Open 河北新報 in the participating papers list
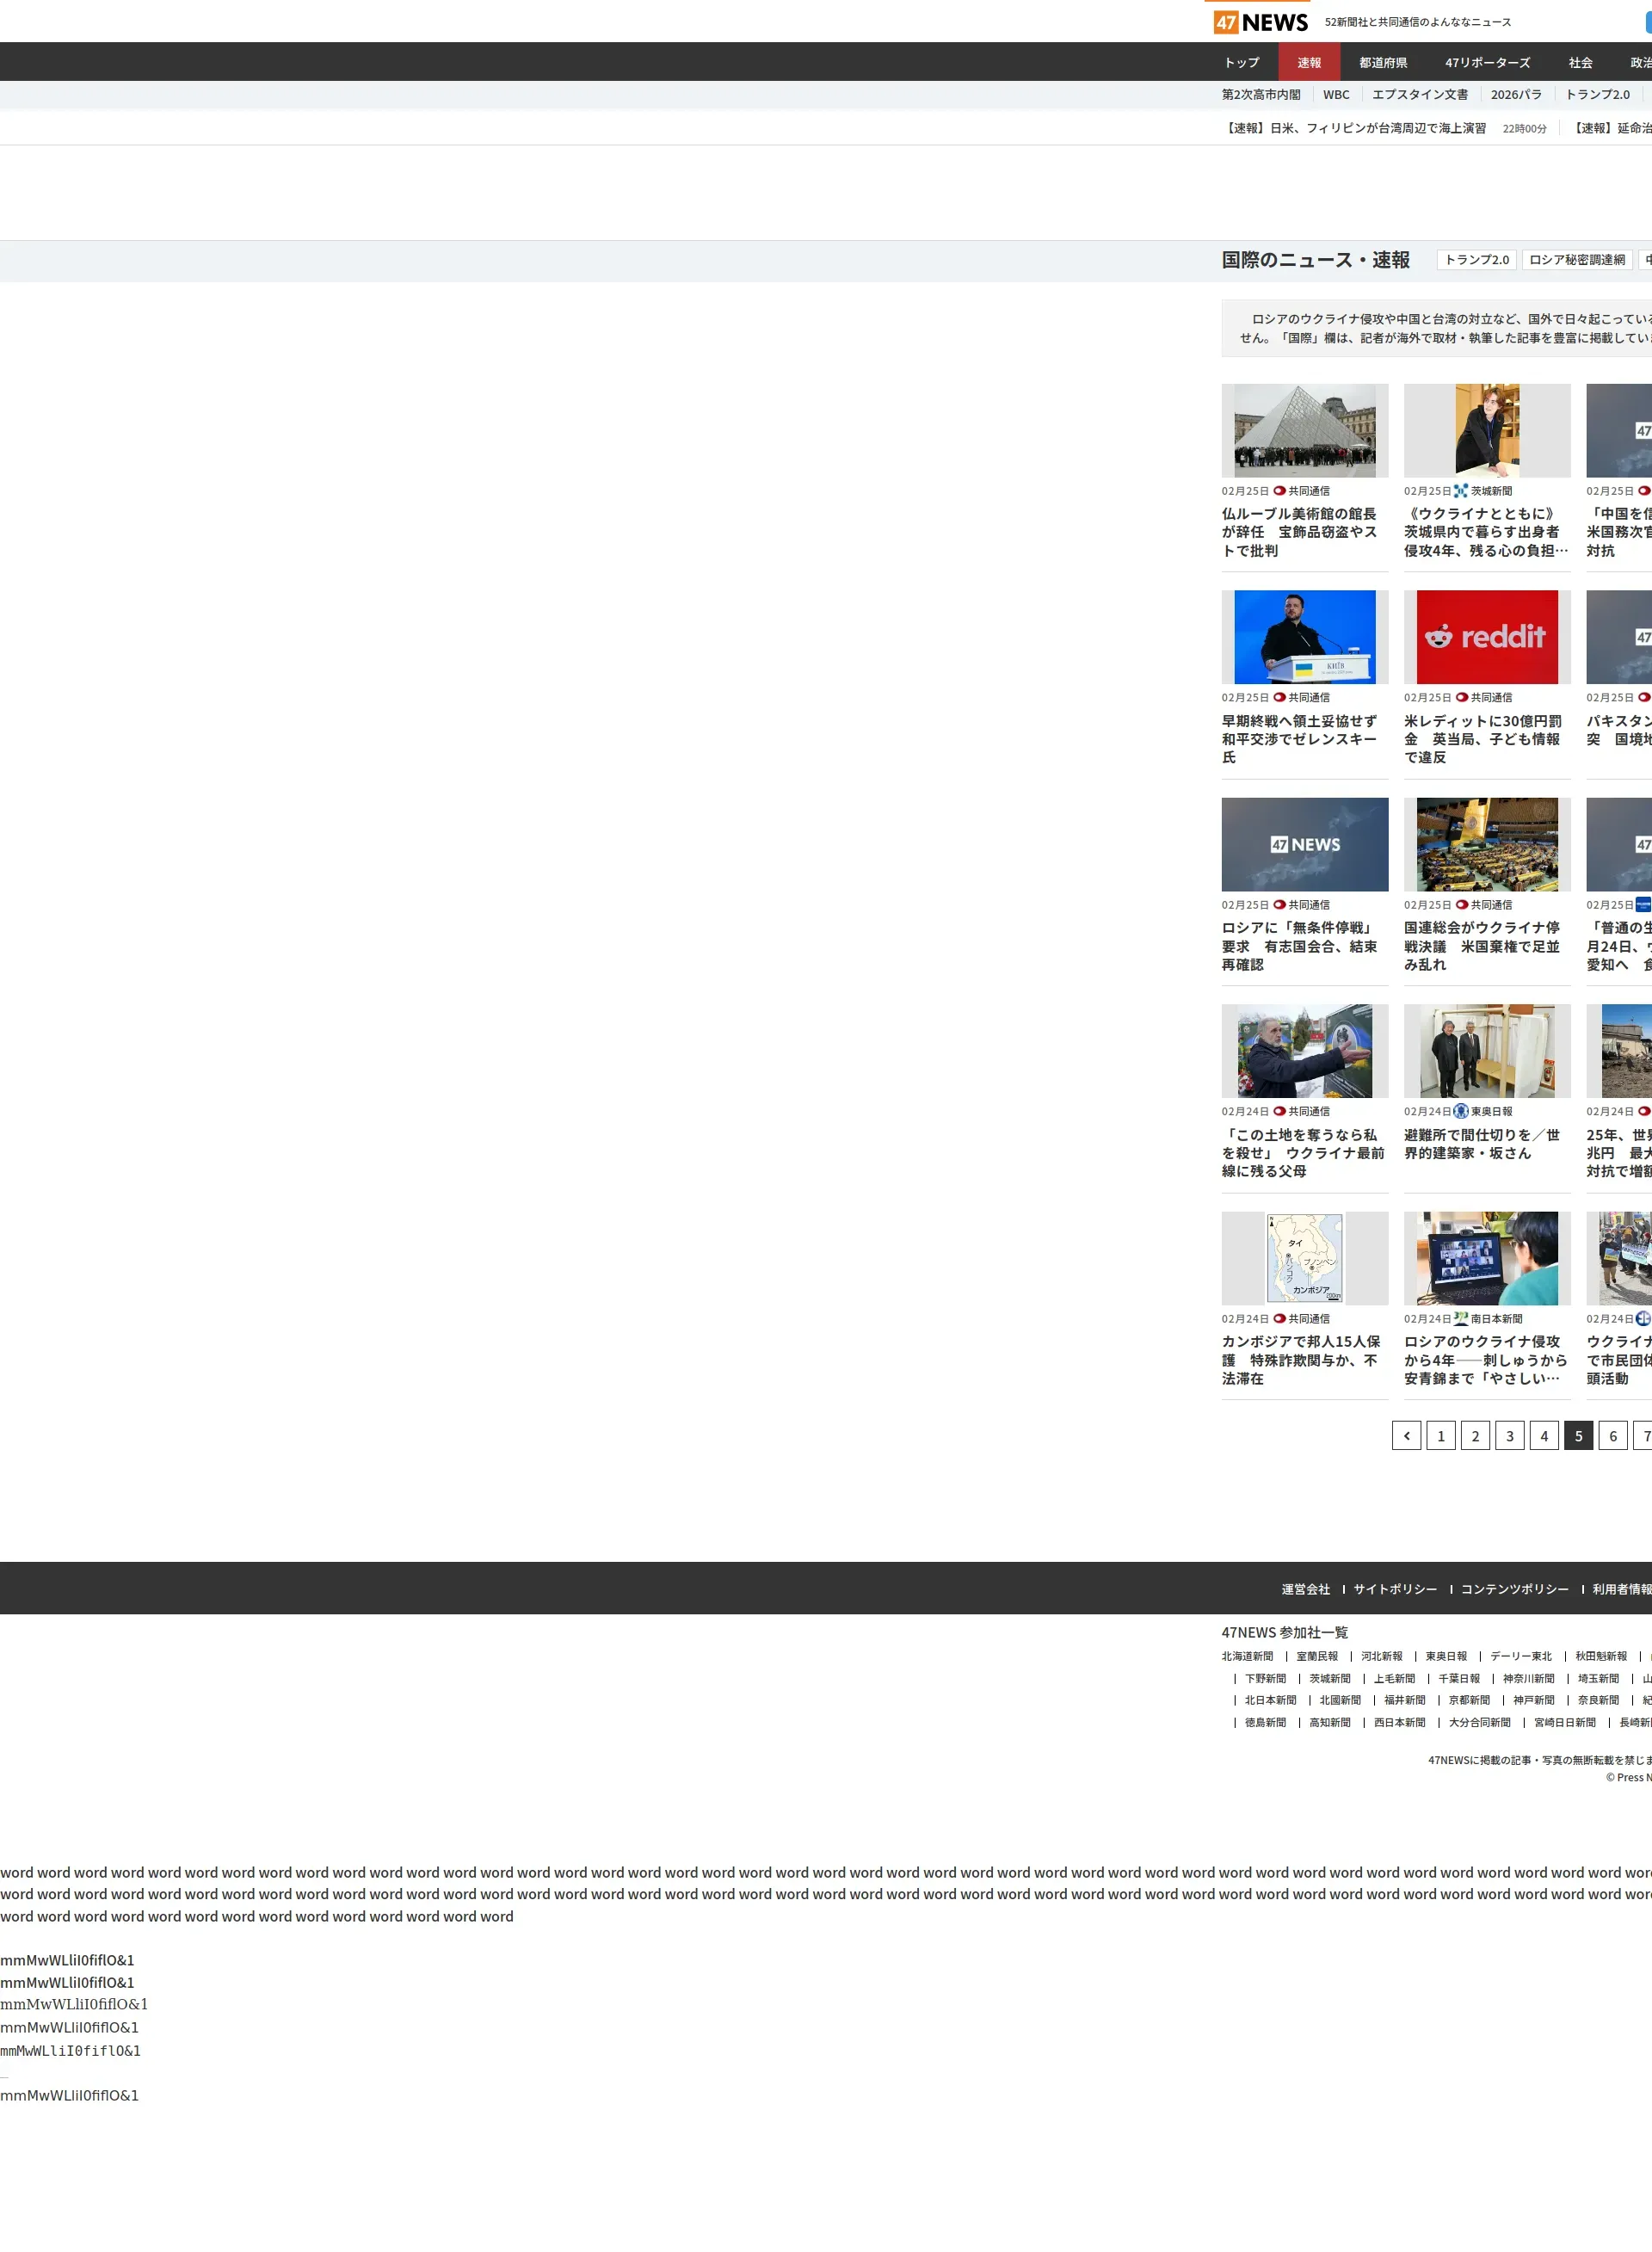This screenshot has height=2252, width=1652. click(x=1382, y=1657)
